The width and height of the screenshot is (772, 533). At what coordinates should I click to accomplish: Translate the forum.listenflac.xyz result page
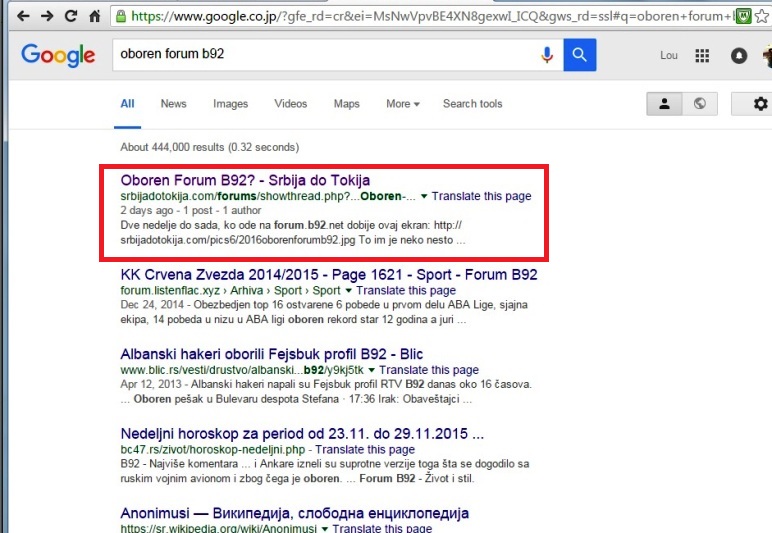[406, 291]
